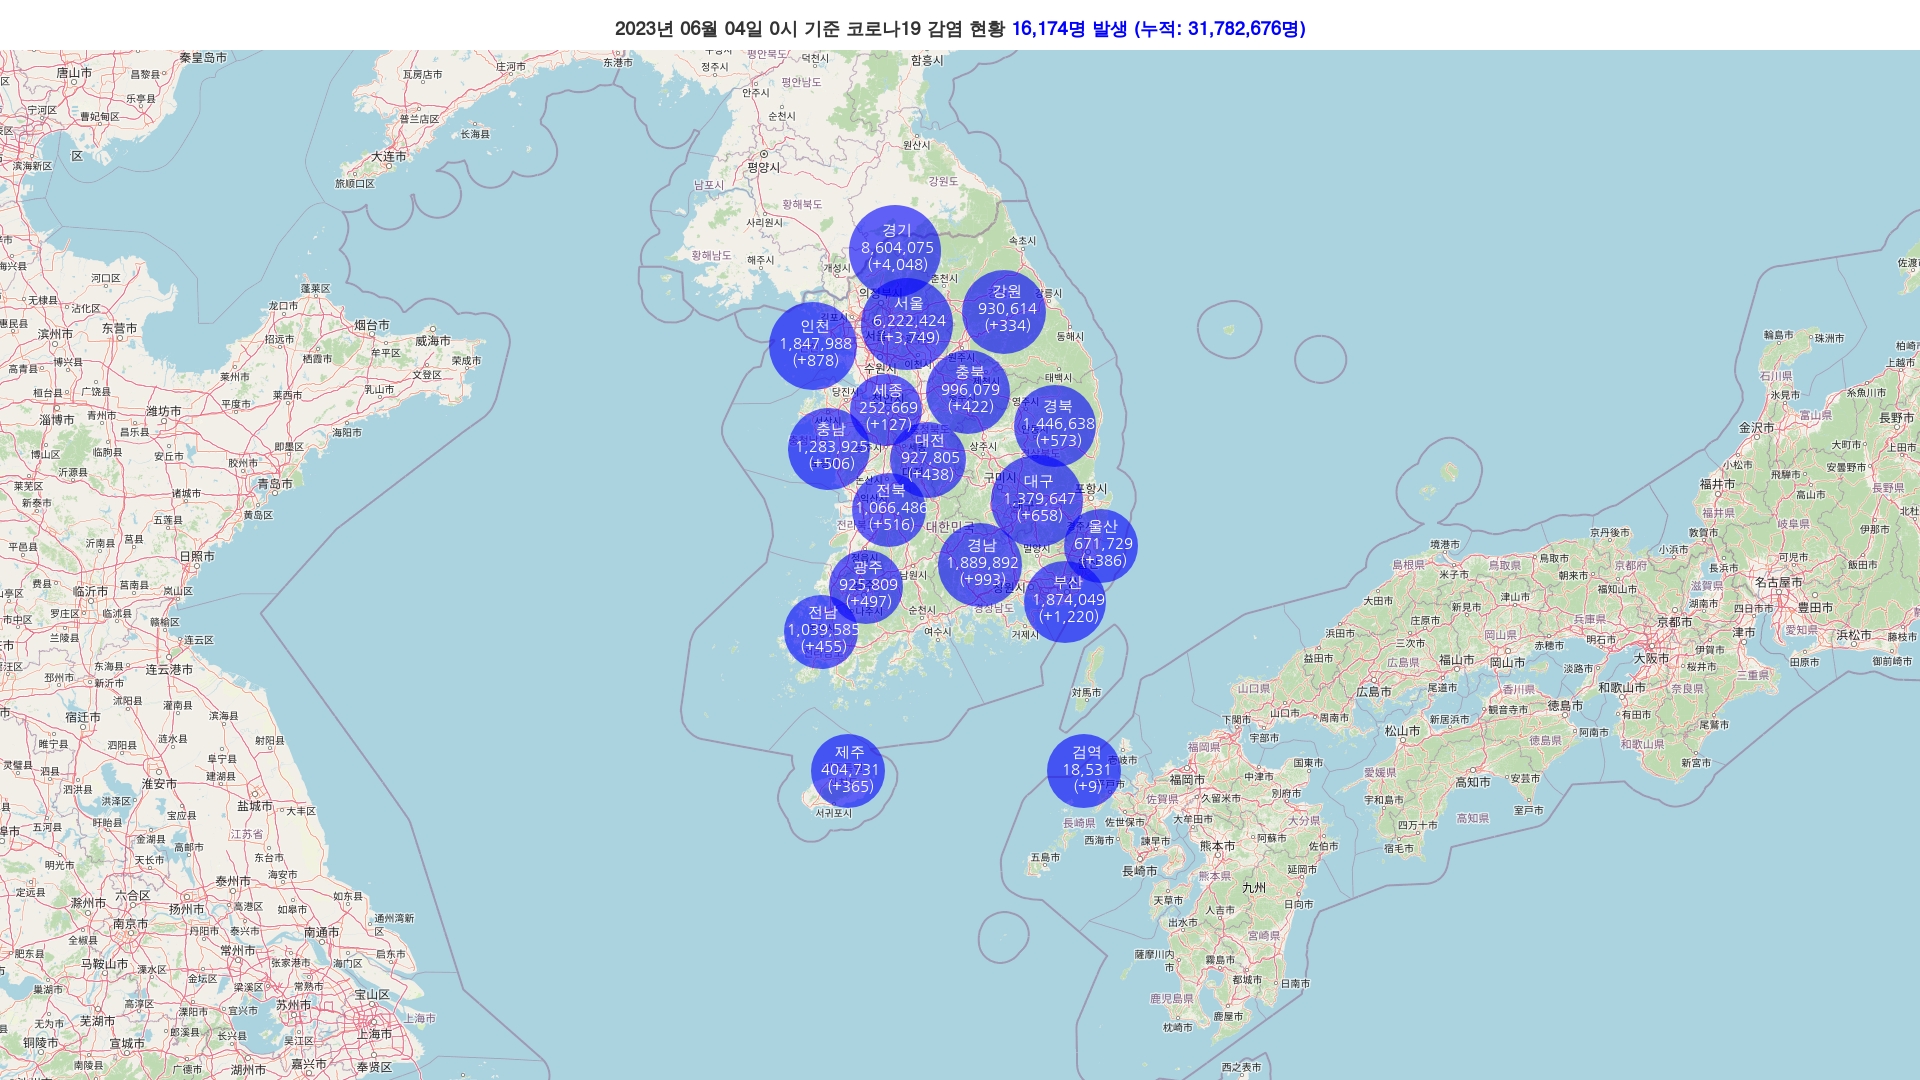The width and height of the screenshot is (1920, 1080).
Task: Open the 전남 (Jeonnam) region marker
Action: coord(821,630)
